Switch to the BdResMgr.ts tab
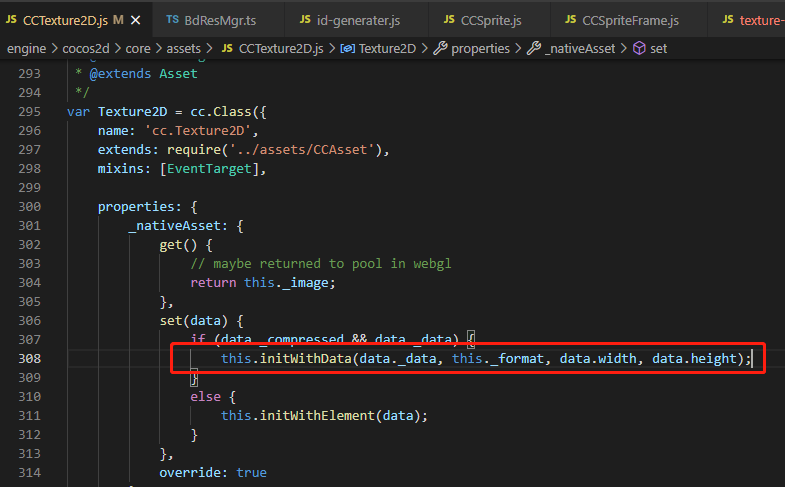Screen dimensions: 785x487 coord(218,20)
